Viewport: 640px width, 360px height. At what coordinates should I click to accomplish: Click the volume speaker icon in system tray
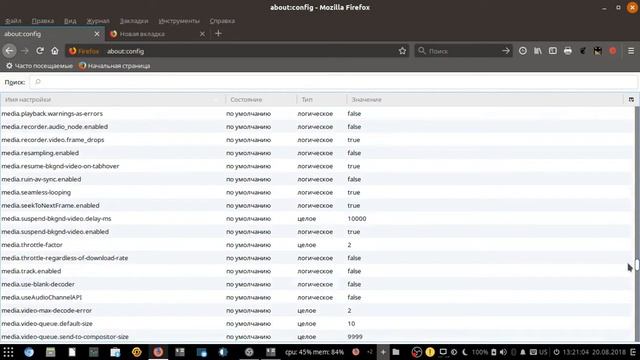tap(503, 352)
